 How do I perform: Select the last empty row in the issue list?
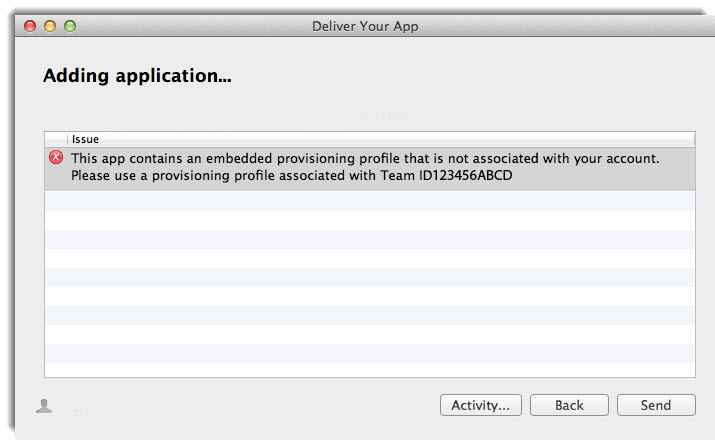[x=370, y=368]
